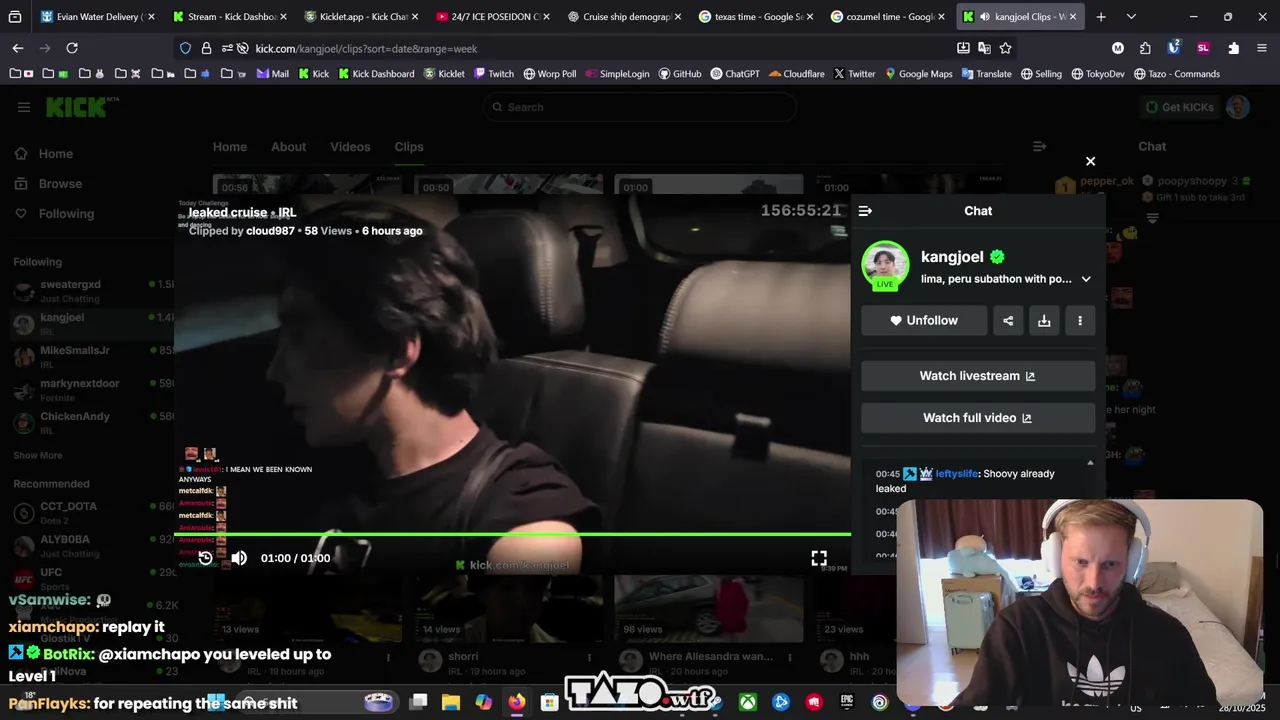Bookmark this page with the star

1005,48
